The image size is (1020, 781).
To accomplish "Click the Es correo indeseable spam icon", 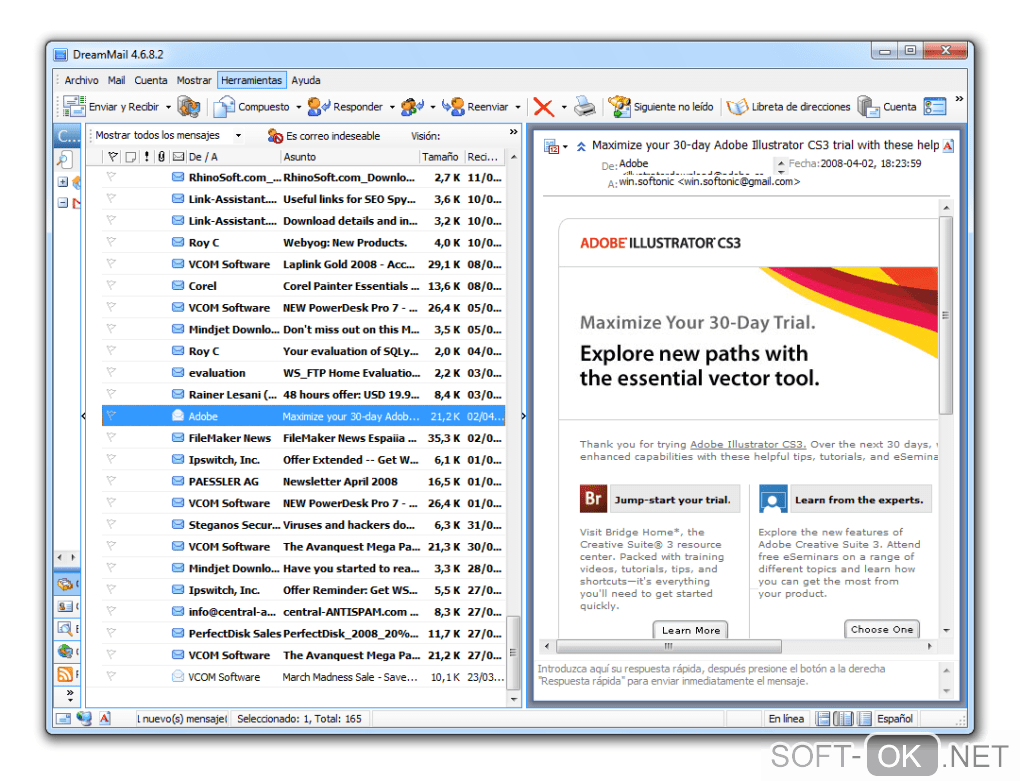I will [x=275, y=136].
